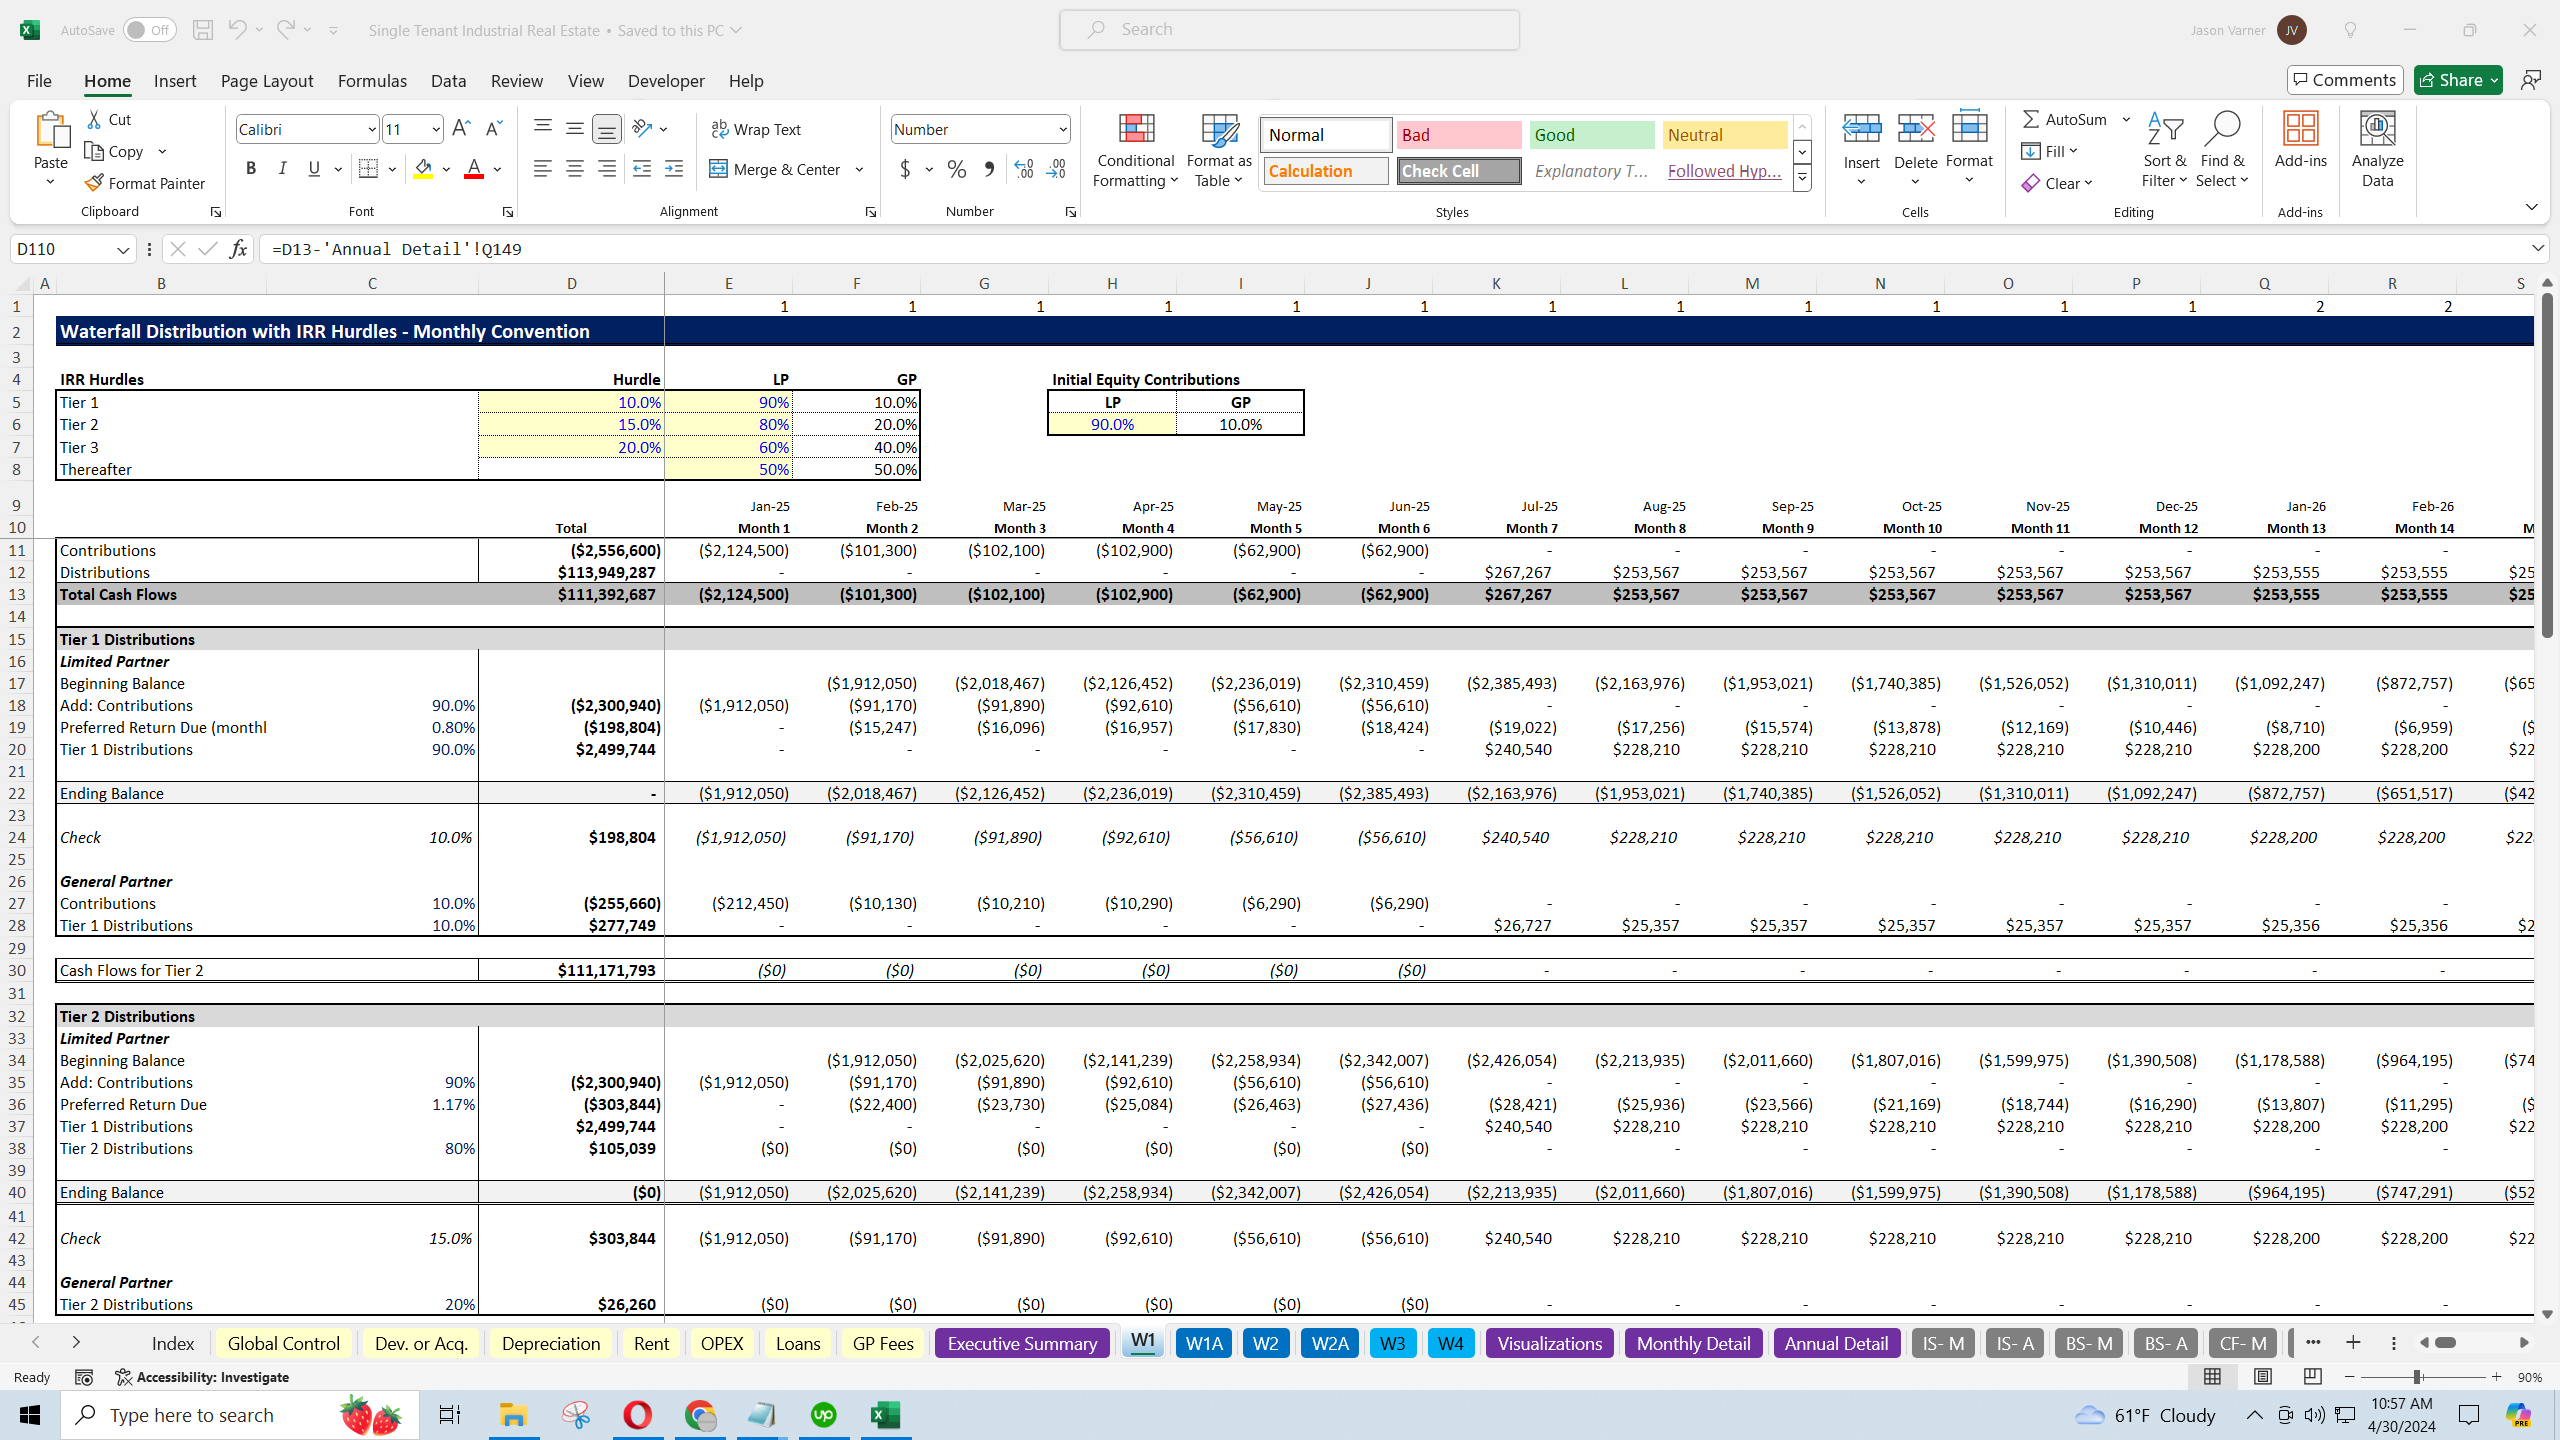The image size is (2560, 1440).
Task: Toggle Underline formatting
Action: click(x=314, y=169)
